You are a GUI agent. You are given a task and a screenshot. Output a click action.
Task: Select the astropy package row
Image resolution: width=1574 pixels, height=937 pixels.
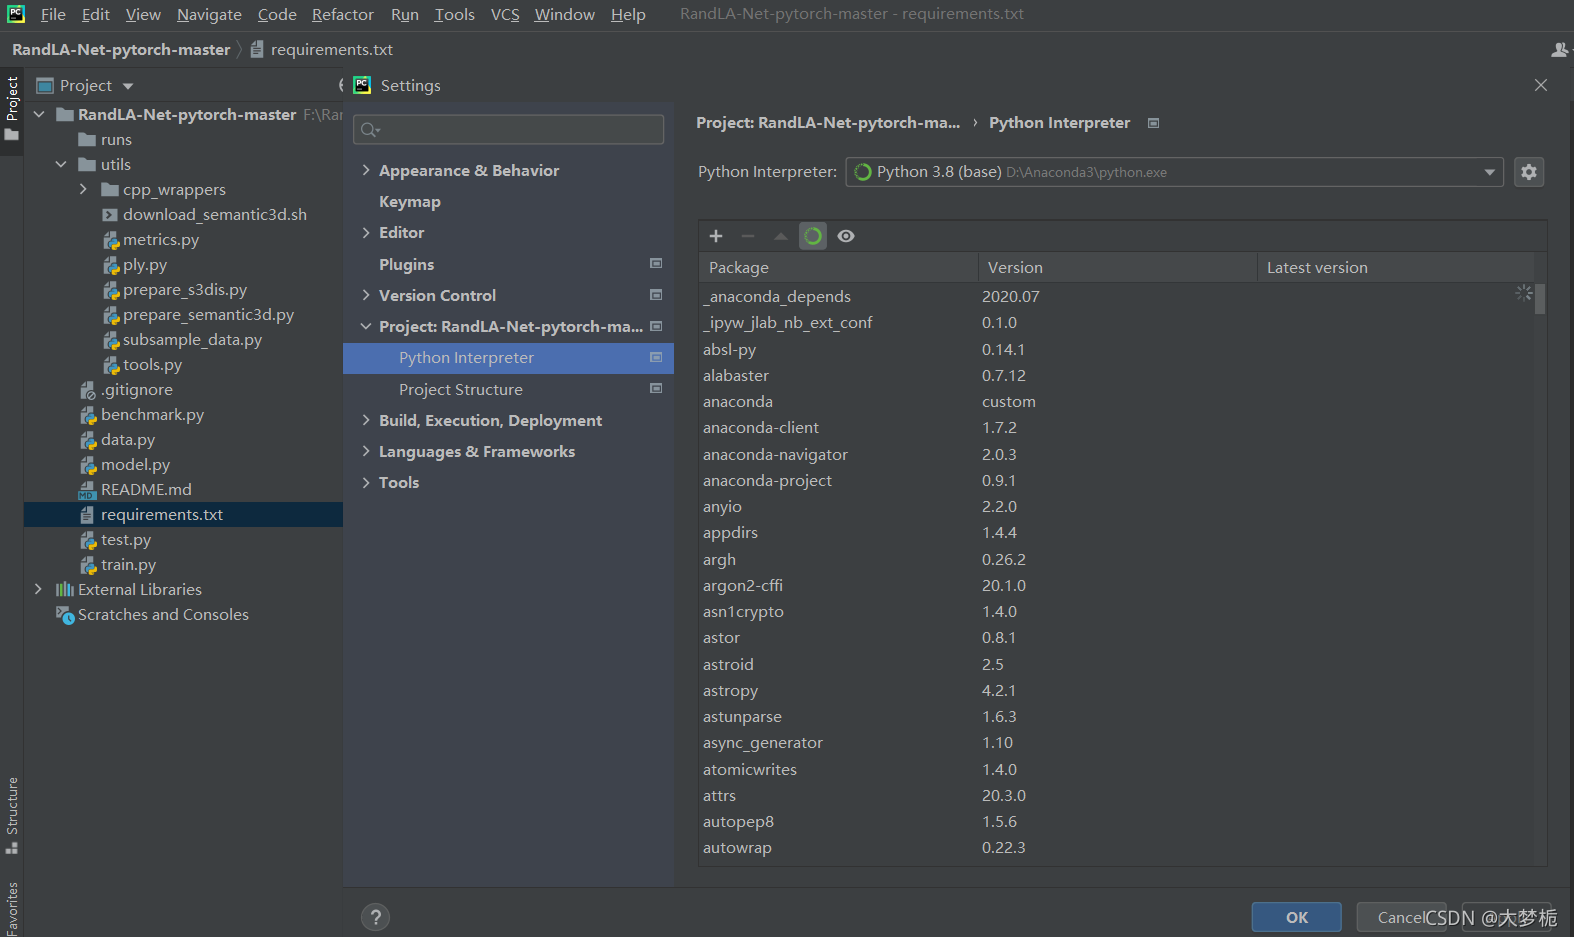1116,690
